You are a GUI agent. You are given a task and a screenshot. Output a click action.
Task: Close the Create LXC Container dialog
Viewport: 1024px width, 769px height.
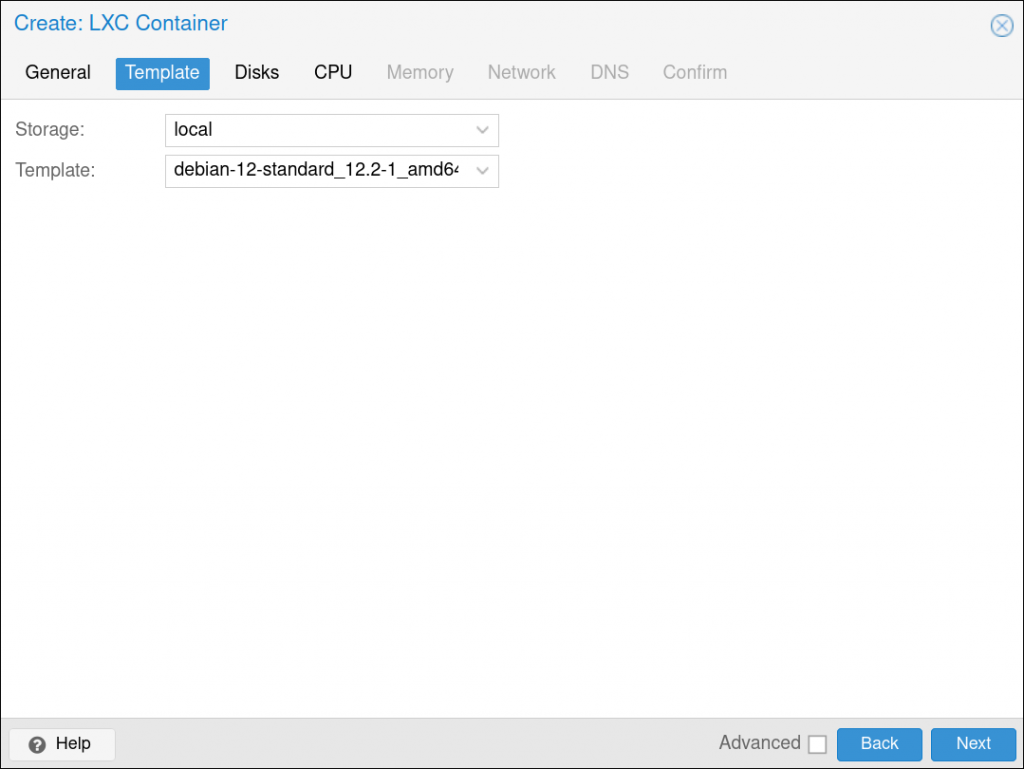1001,26
